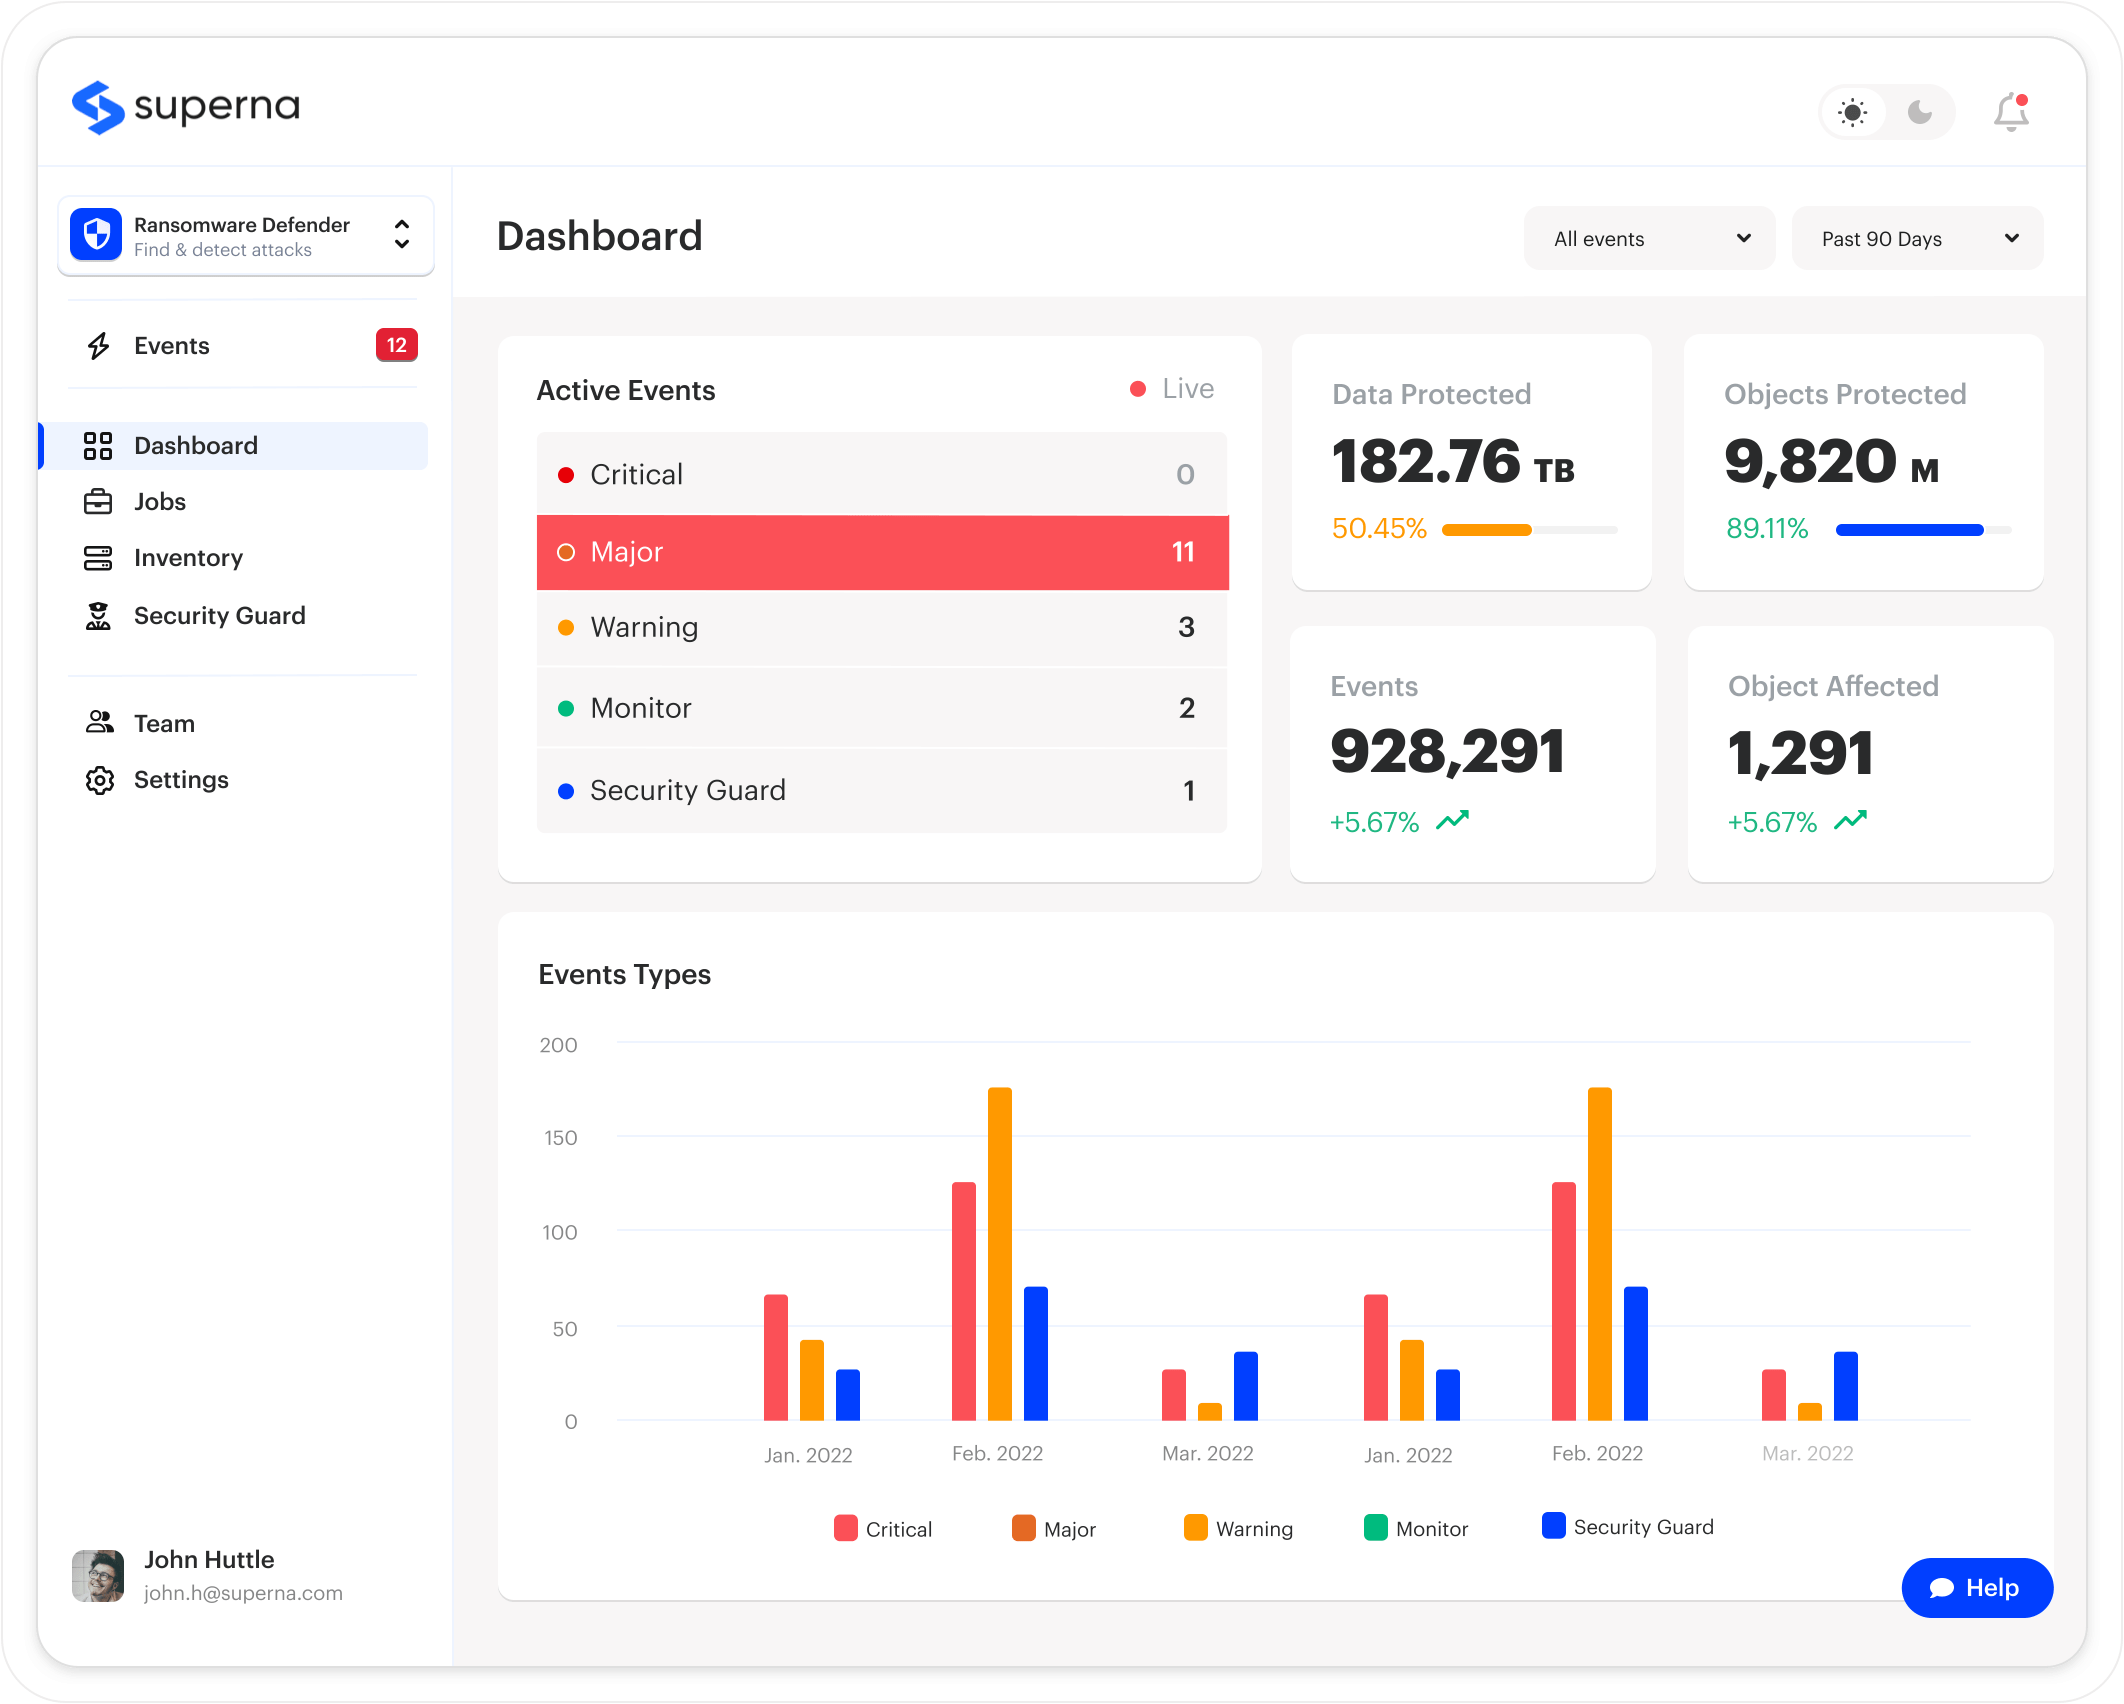The height and width of the screenshot is (1704, 2124).
Task: Click the Security Guard officer icon
Action: (98, 616)
